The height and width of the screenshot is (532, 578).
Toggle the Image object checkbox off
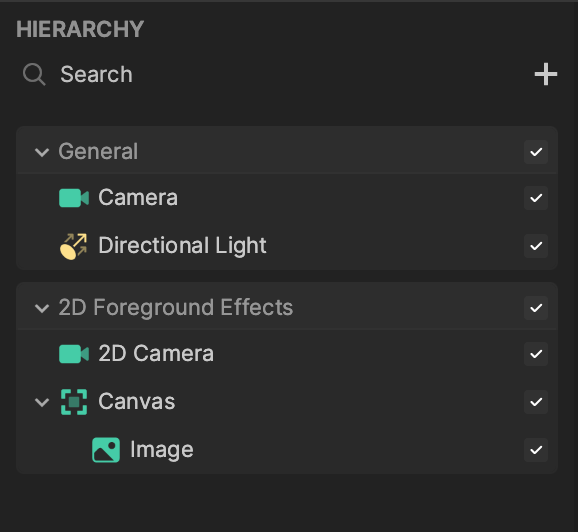[536, 450]
